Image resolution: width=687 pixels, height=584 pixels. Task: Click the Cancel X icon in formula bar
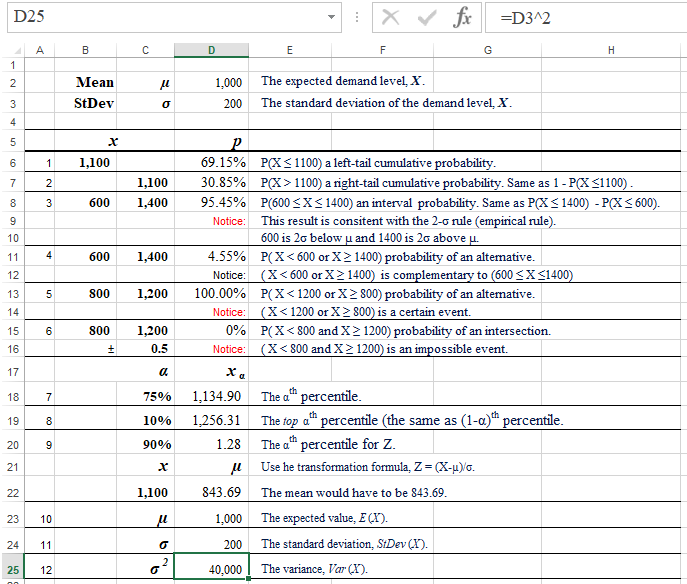[391, 19]
